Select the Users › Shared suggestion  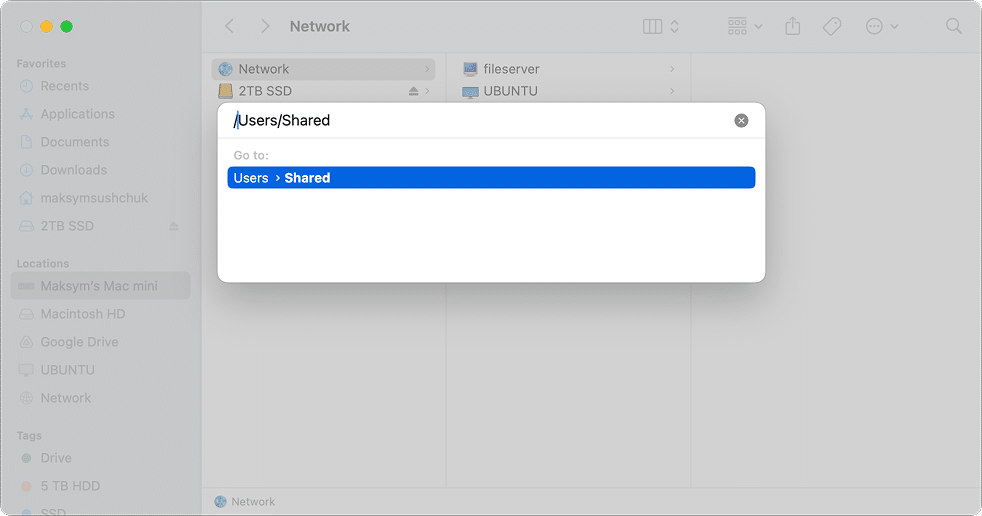[491, 178]
